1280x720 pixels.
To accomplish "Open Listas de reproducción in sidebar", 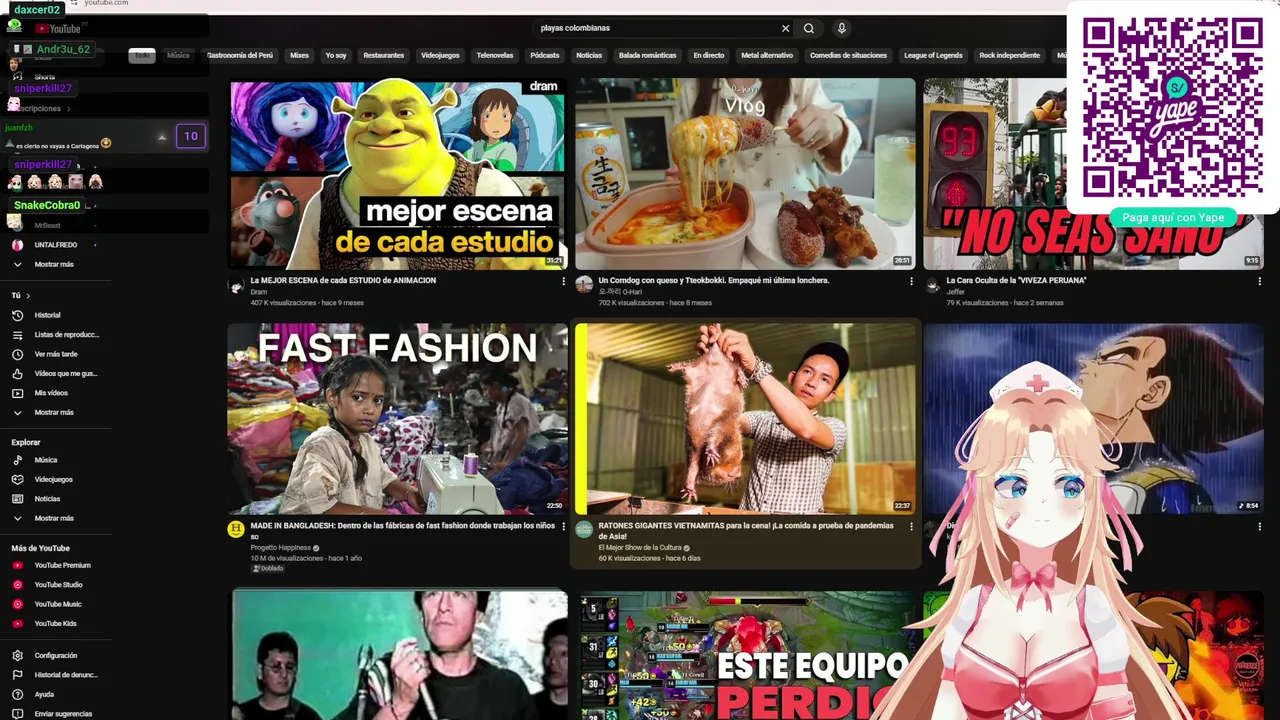I will click(x=55, y=334).
